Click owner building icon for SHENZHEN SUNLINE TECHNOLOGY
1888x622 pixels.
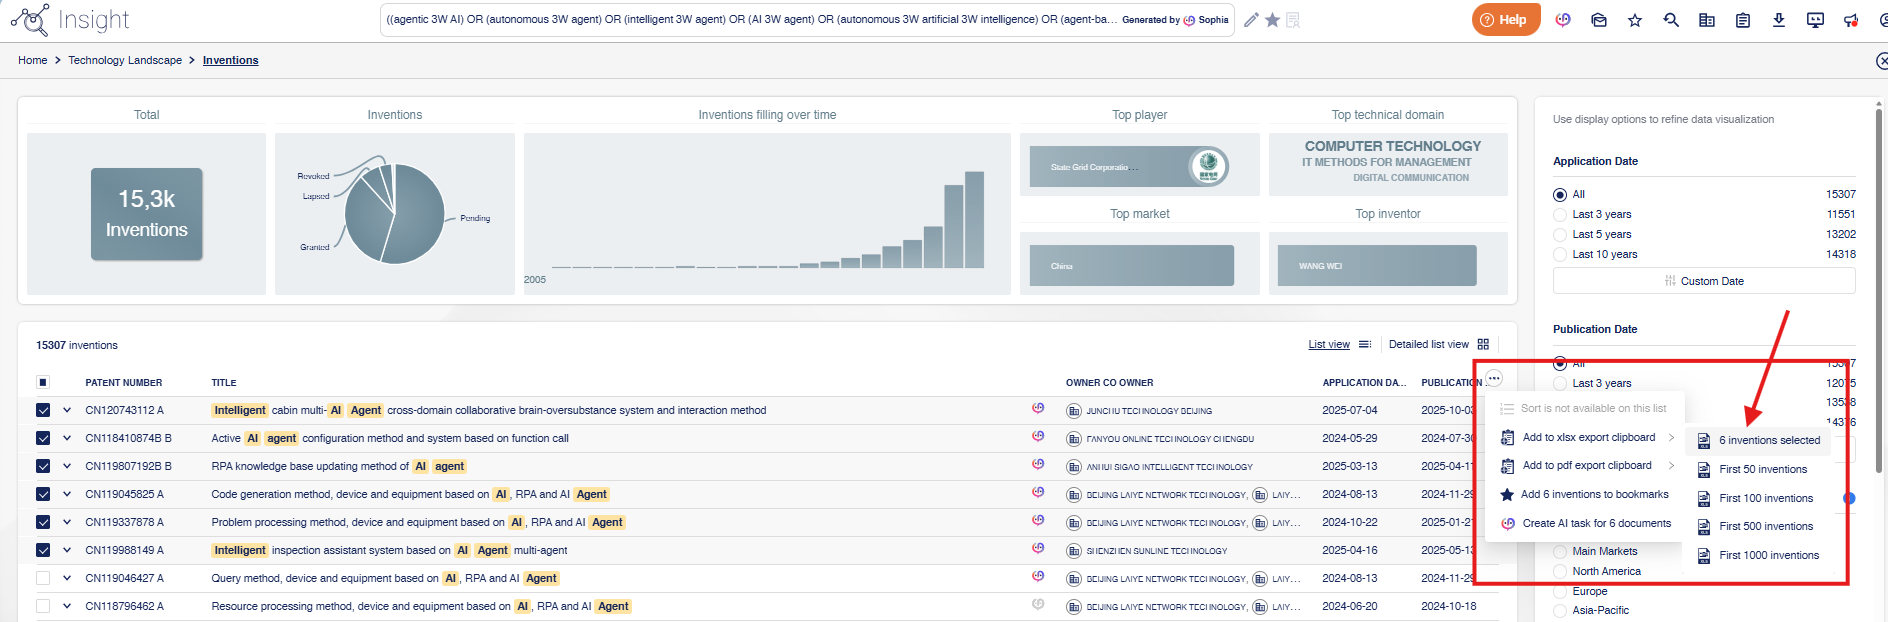click(x=1074, y=551)
